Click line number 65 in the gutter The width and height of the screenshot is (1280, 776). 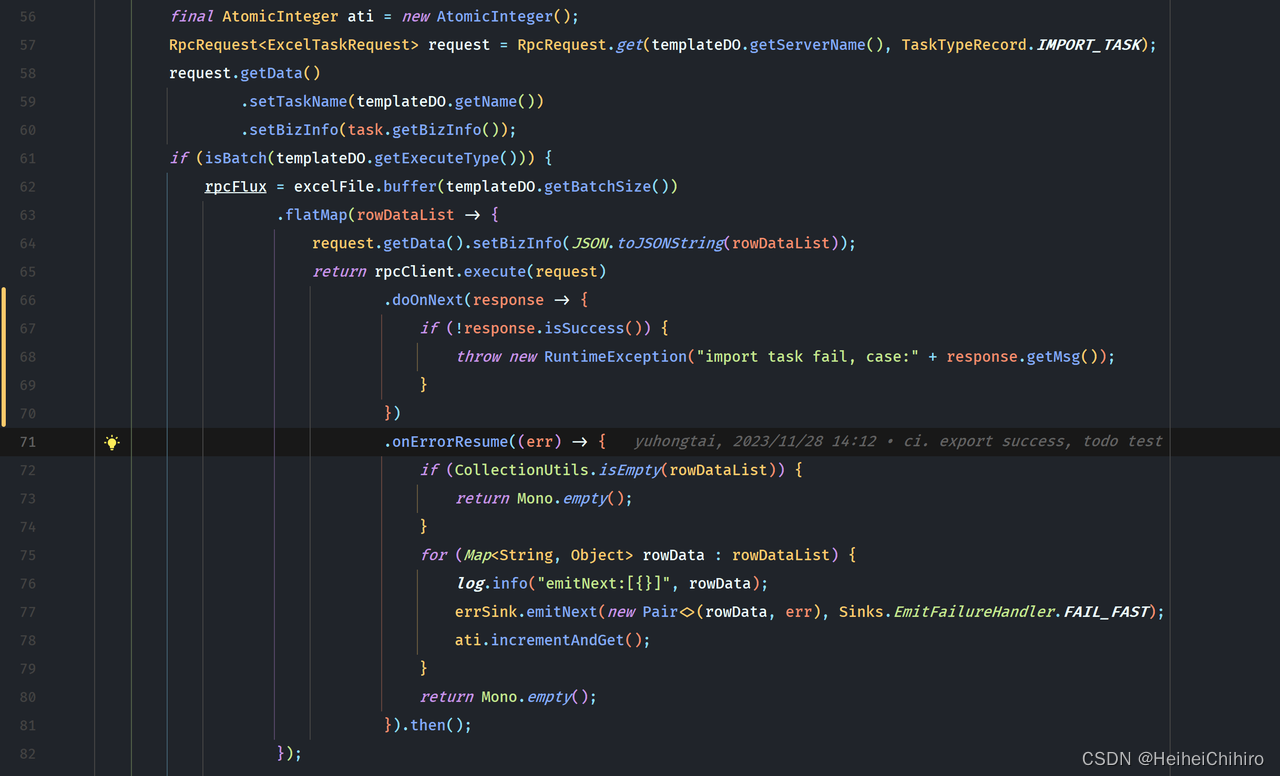point(27,272)
